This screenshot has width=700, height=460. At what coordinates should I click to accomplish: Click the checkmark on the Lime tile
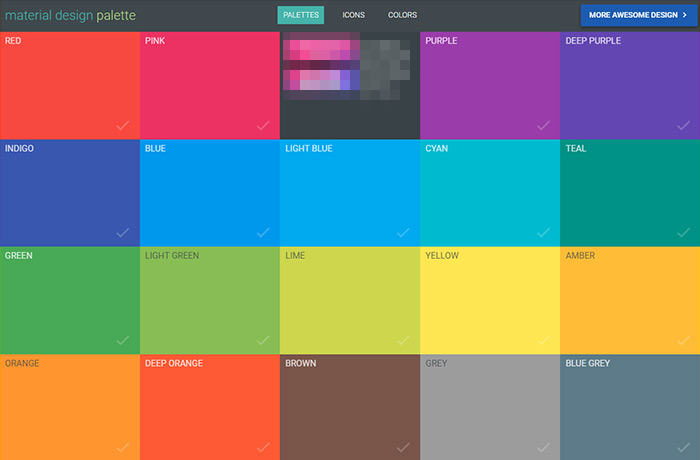pyautogui.click(x=403, y=340)
